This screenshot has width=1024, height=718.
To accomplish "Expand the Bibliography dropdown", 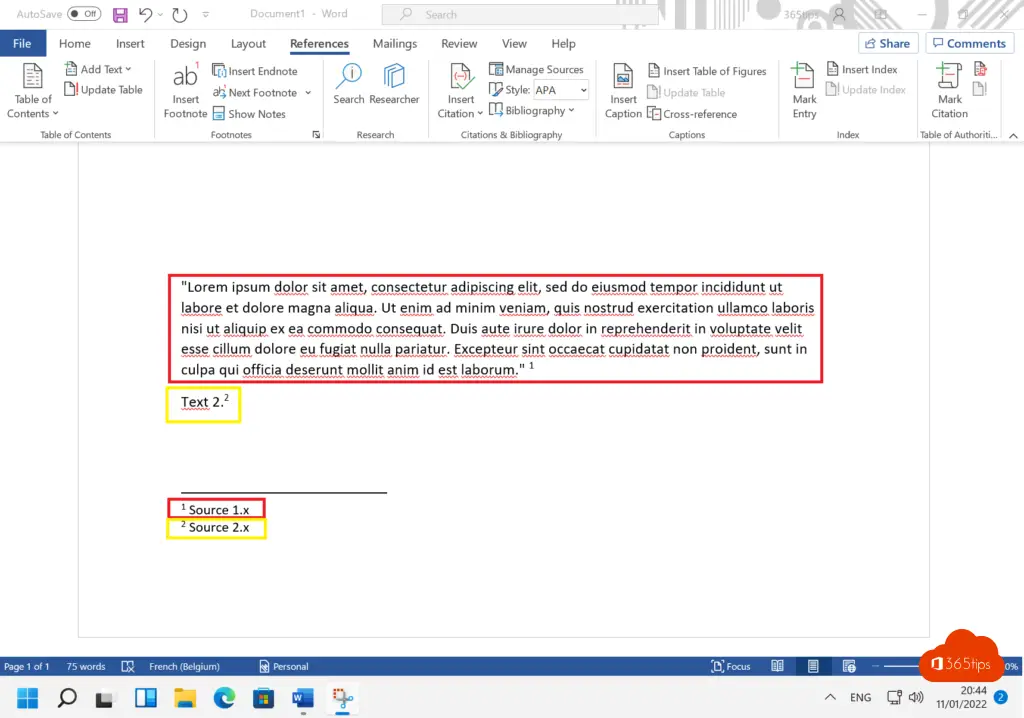I will (x=534, y=110).
